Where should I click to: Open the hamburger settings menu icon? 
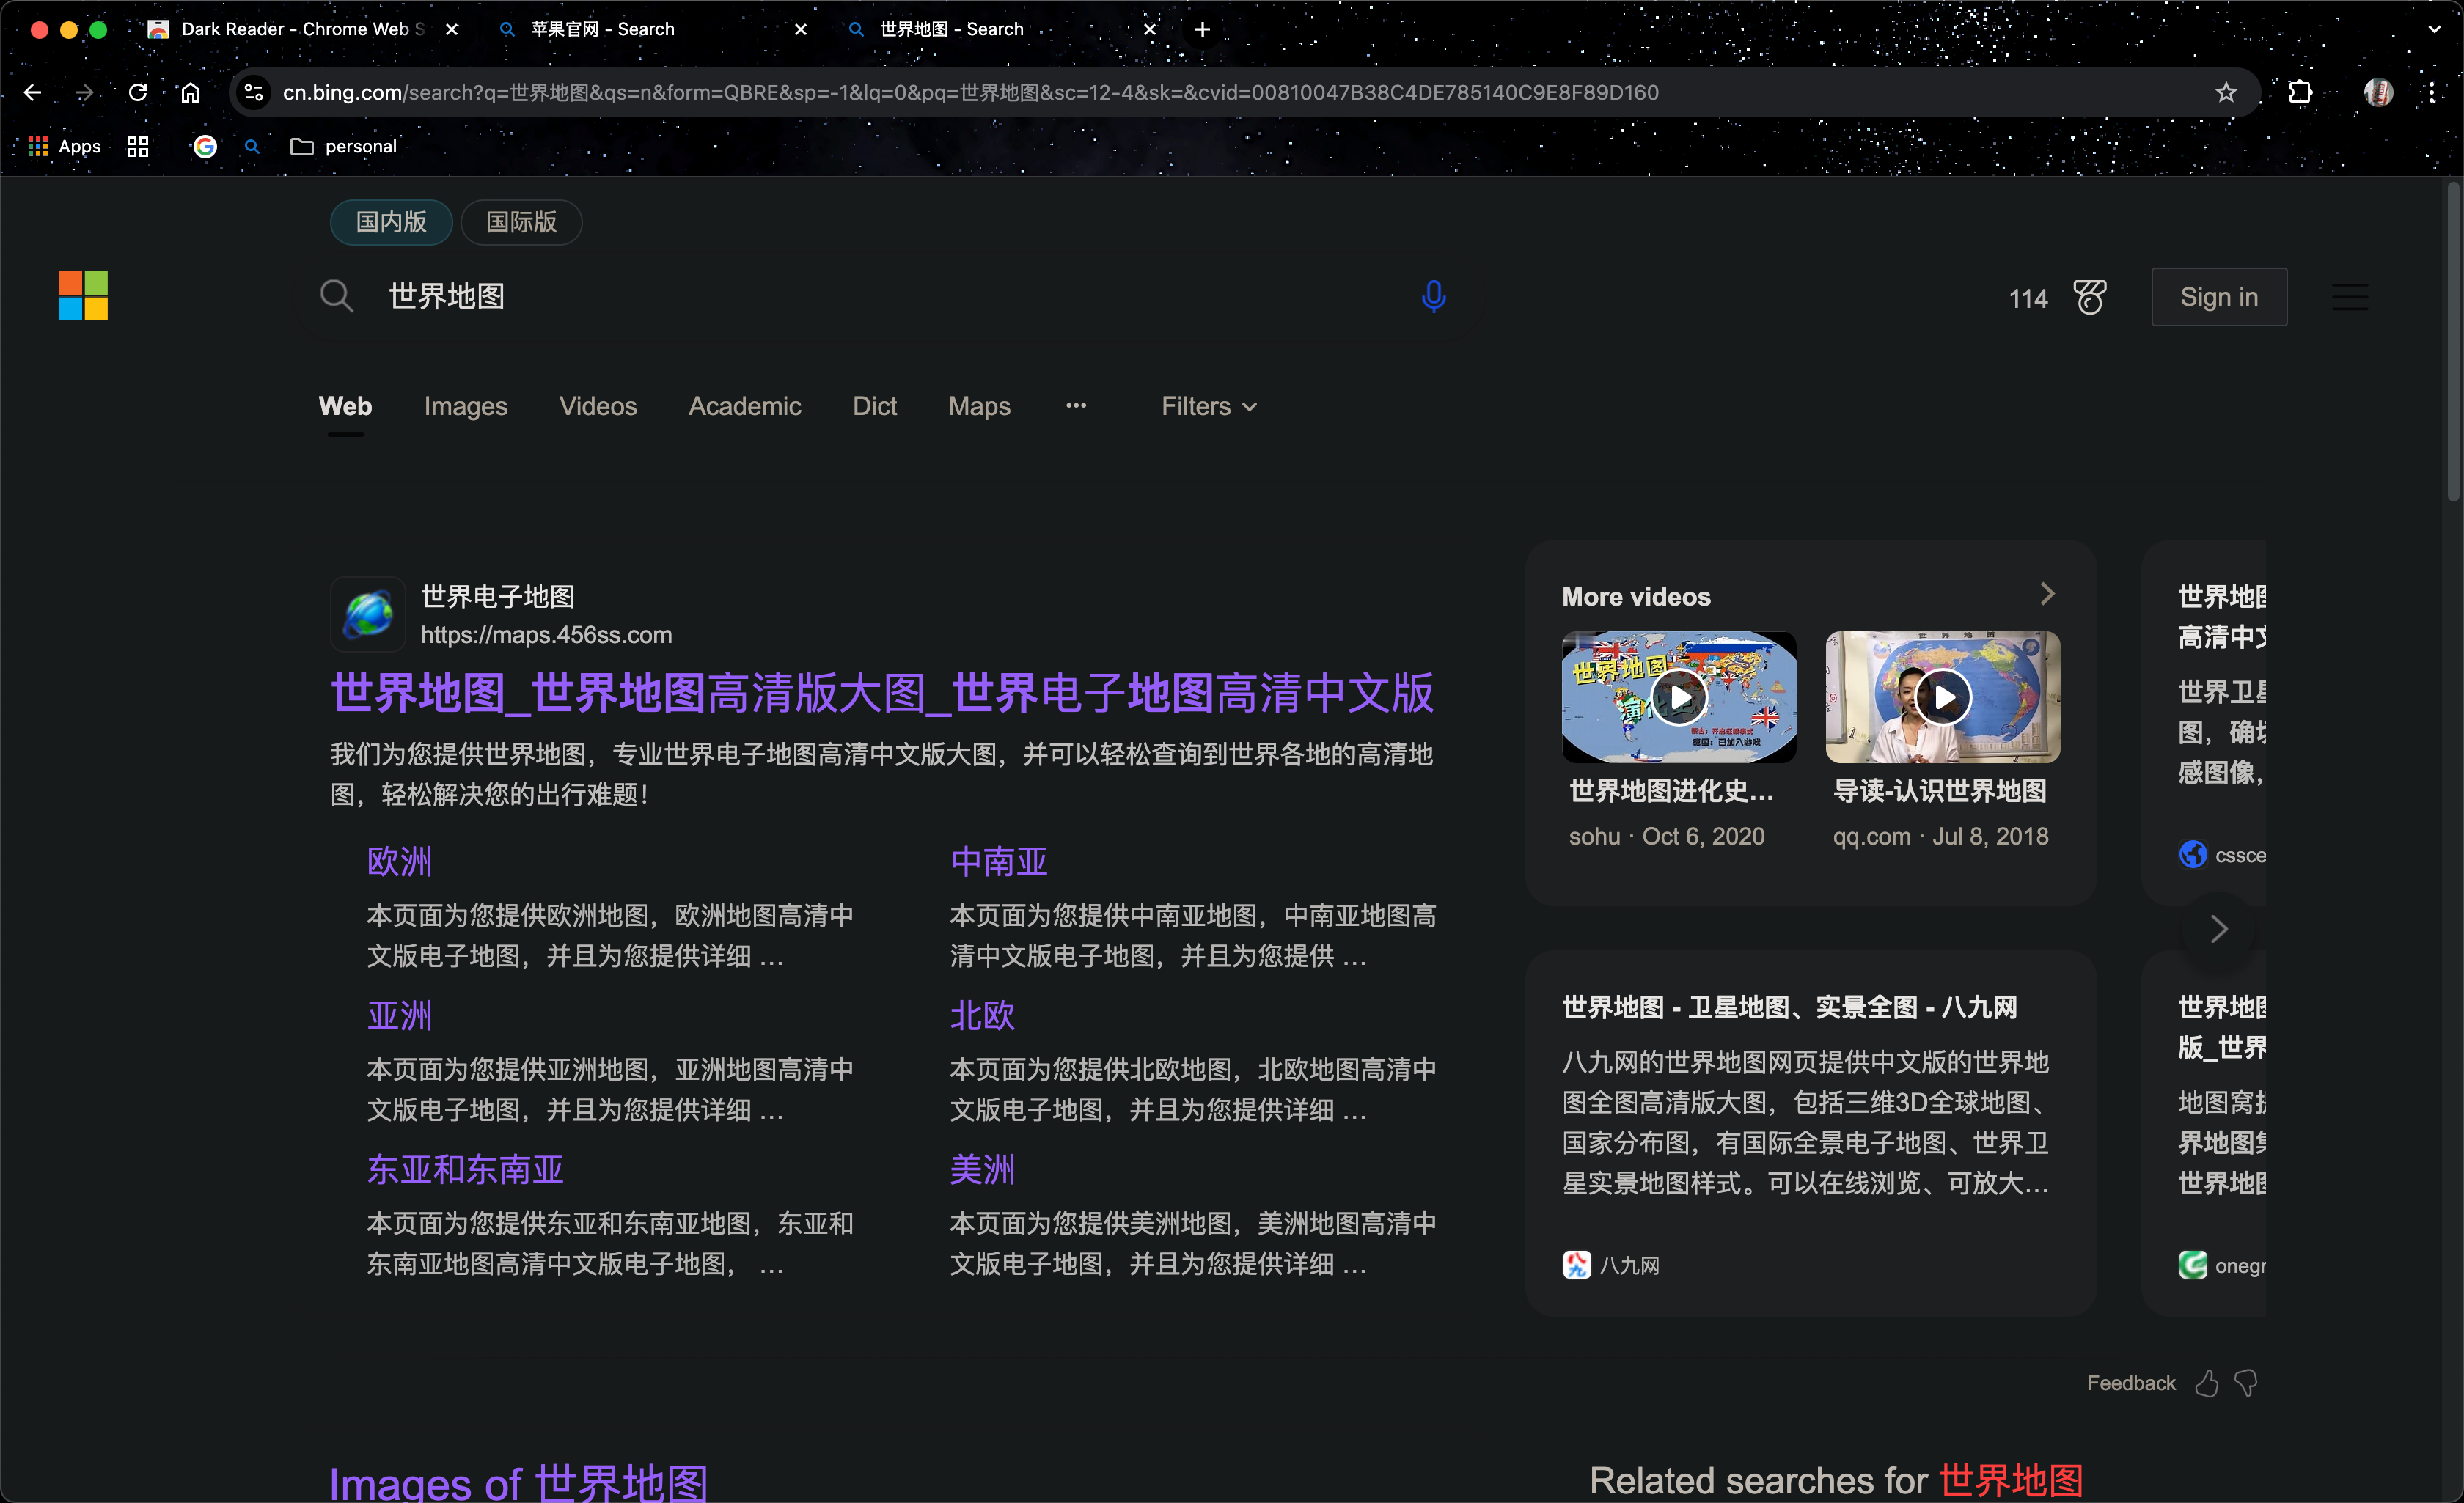tap(2349, 297)
